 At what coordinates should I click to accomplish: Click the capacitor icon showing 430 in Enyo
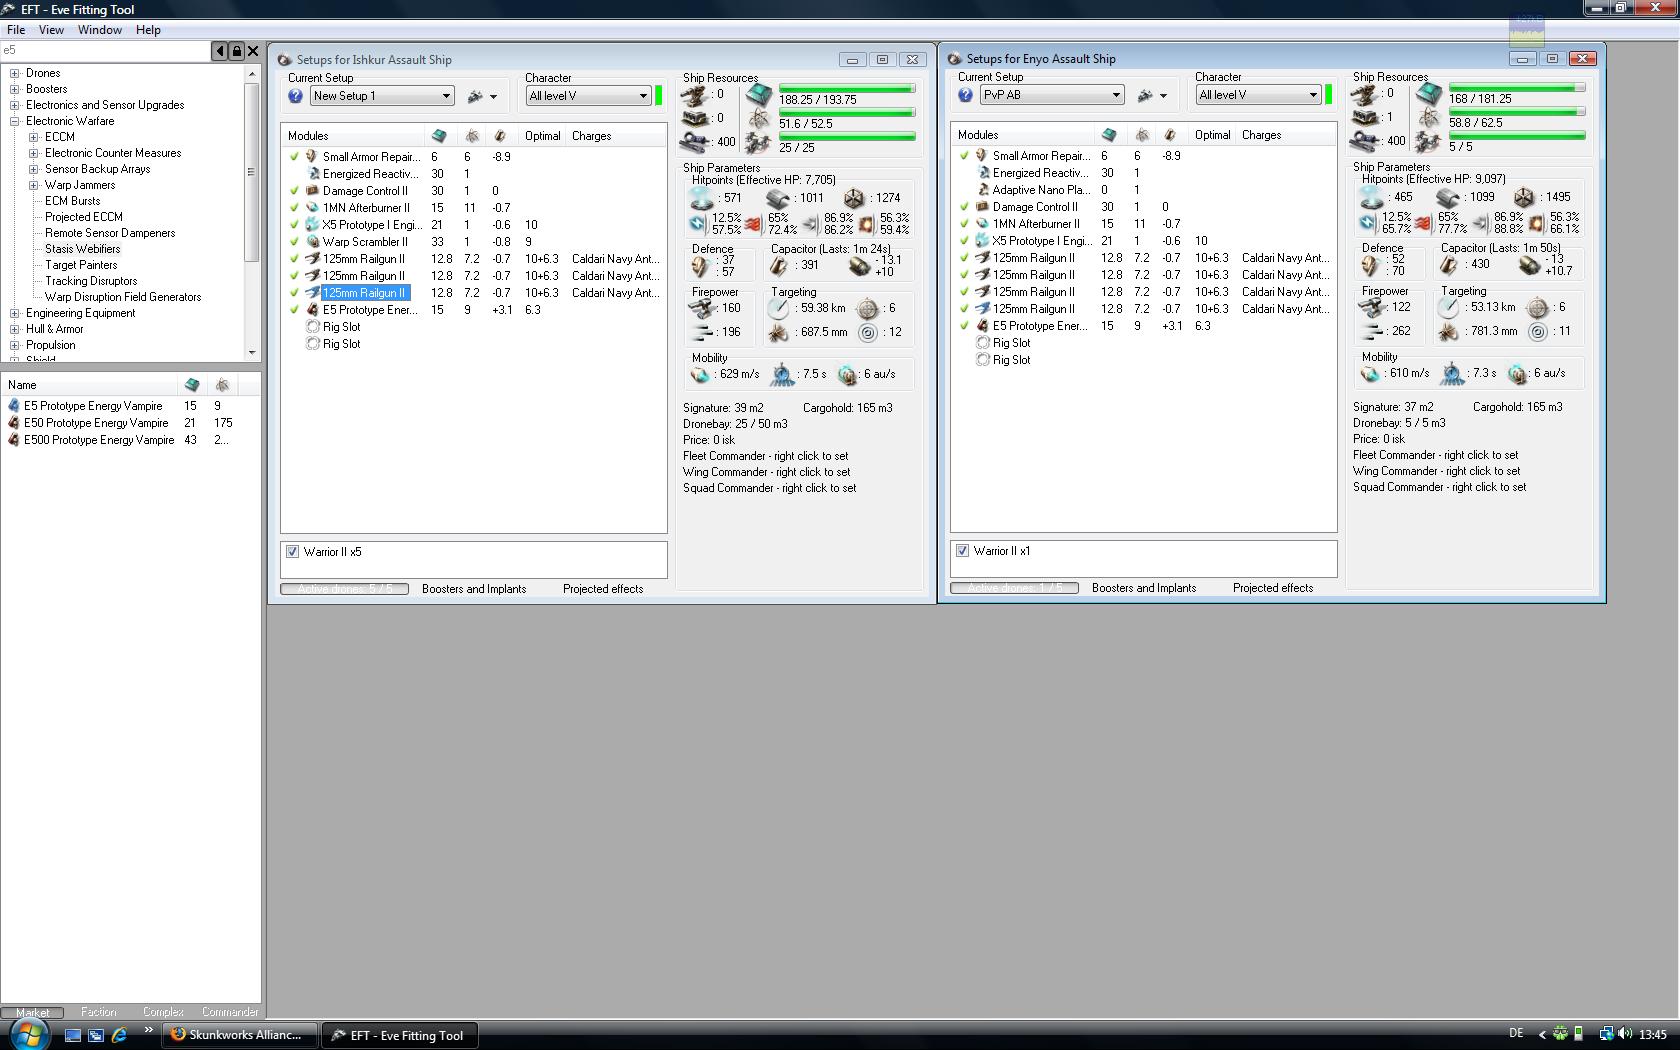point(1449,264)
